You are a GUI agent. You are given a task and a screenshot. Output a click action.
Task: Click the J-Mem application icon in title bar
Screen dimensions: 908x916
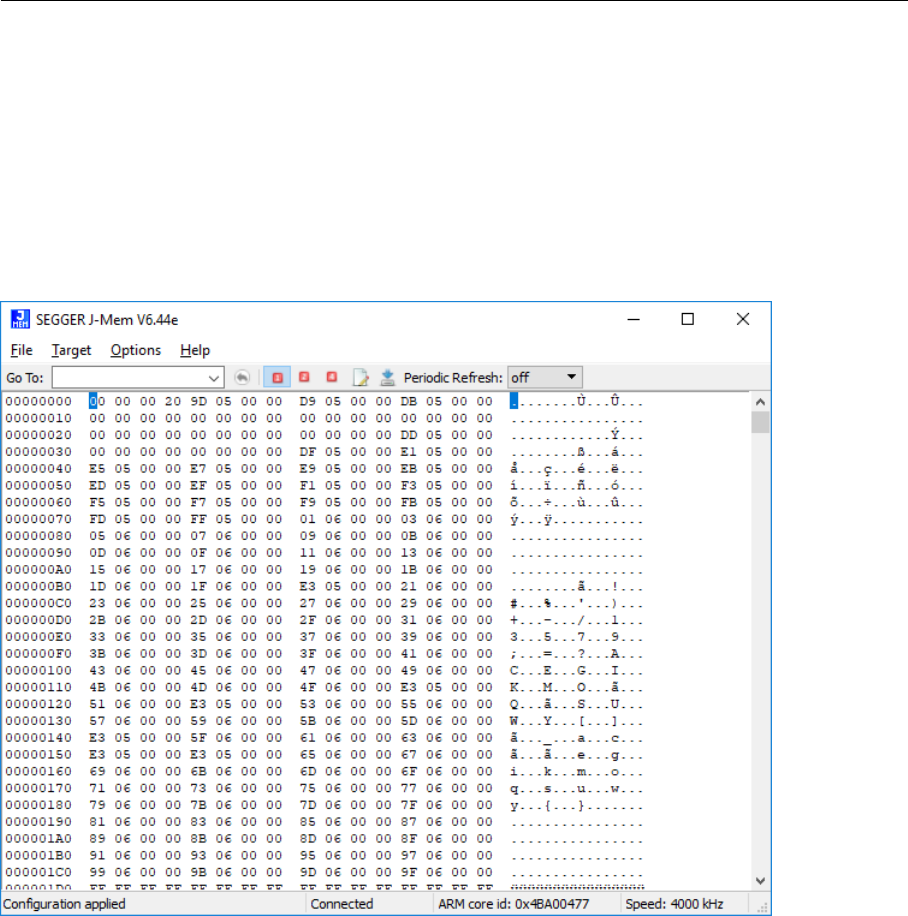pos(19,319)
